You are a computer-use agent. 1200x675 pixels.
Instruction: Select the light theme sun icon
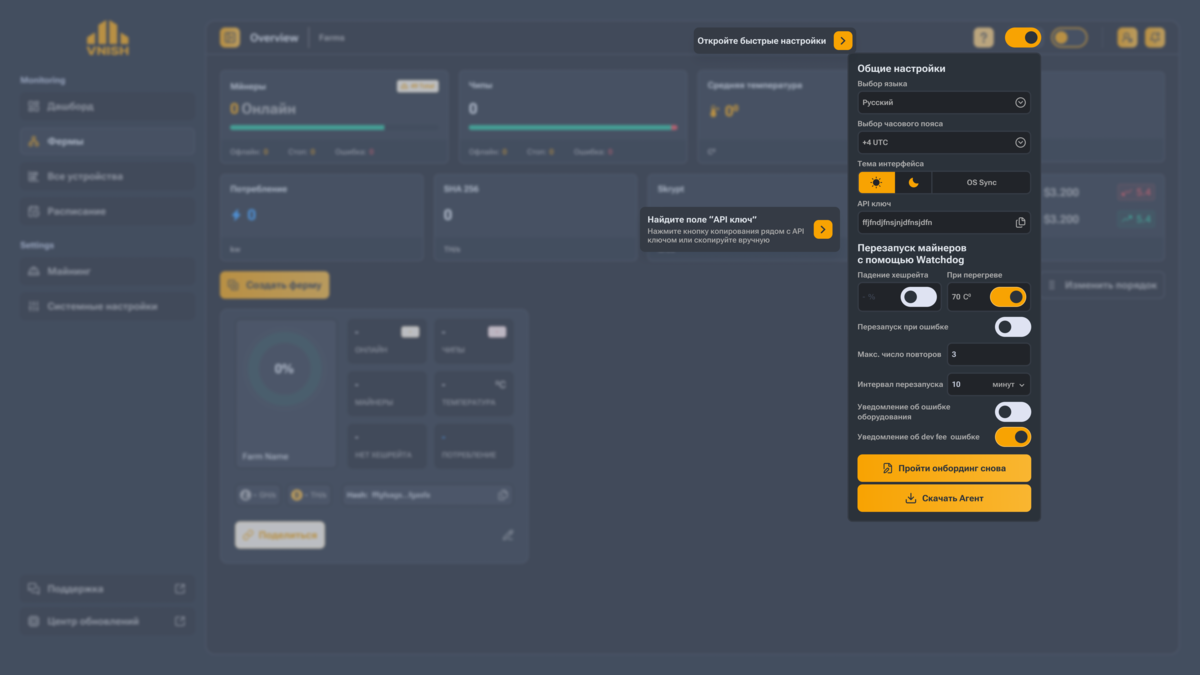877,183
